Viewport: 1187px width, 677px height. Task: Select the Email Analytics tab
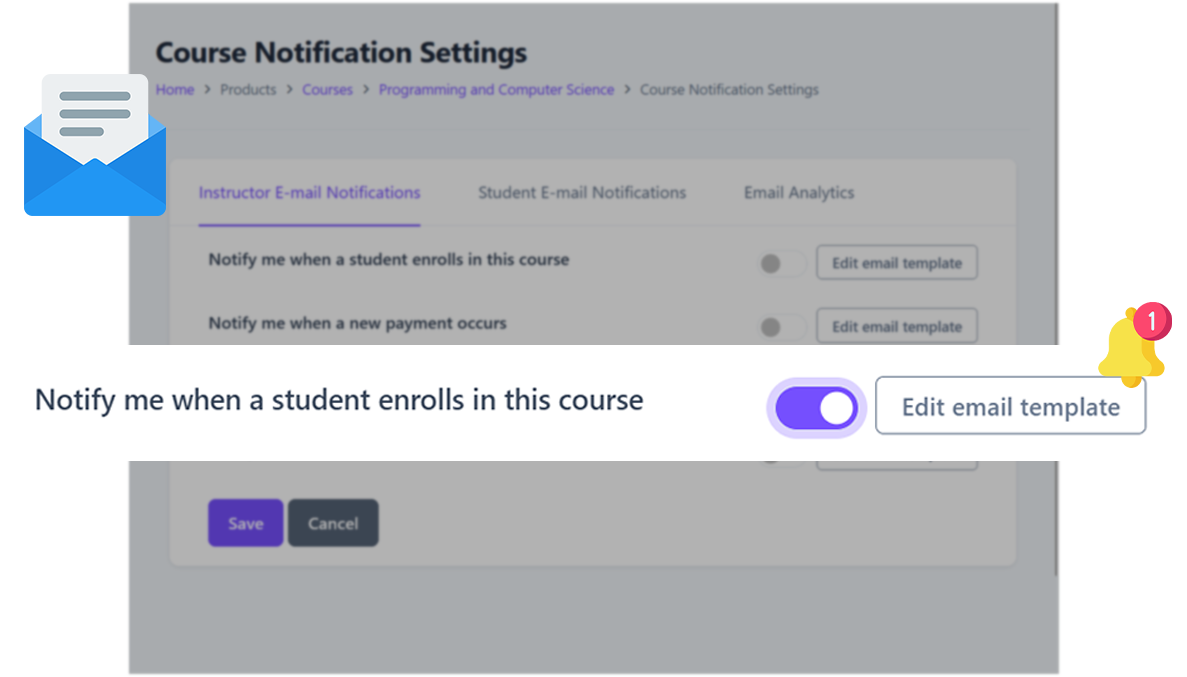click(798, 193)
